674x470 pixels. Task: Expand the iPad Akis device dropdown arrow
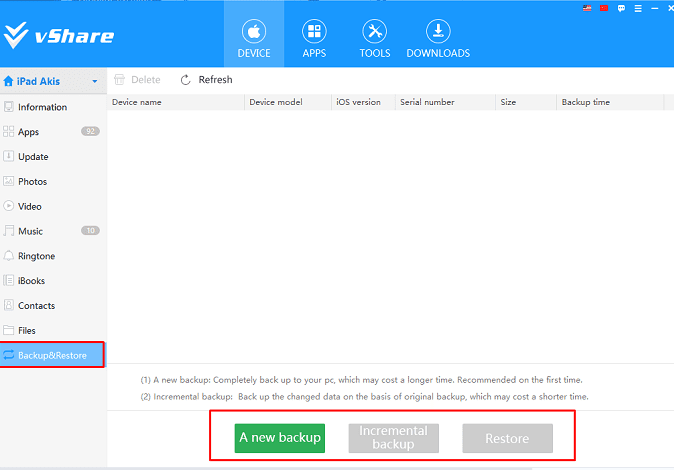click(x=95, y=81)
